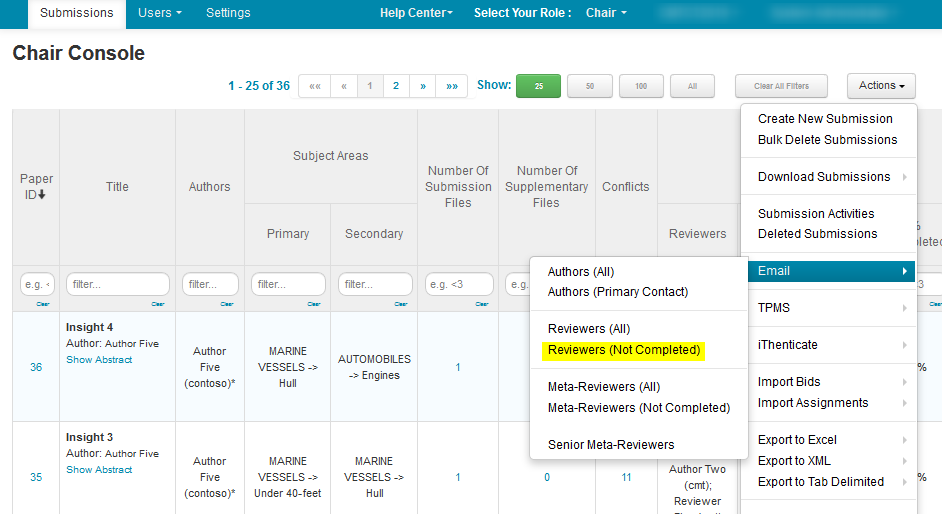This screenshot has width=942, height=514.
Task: Click Show Abstract link for Insight 4
Action: [99, 360]
